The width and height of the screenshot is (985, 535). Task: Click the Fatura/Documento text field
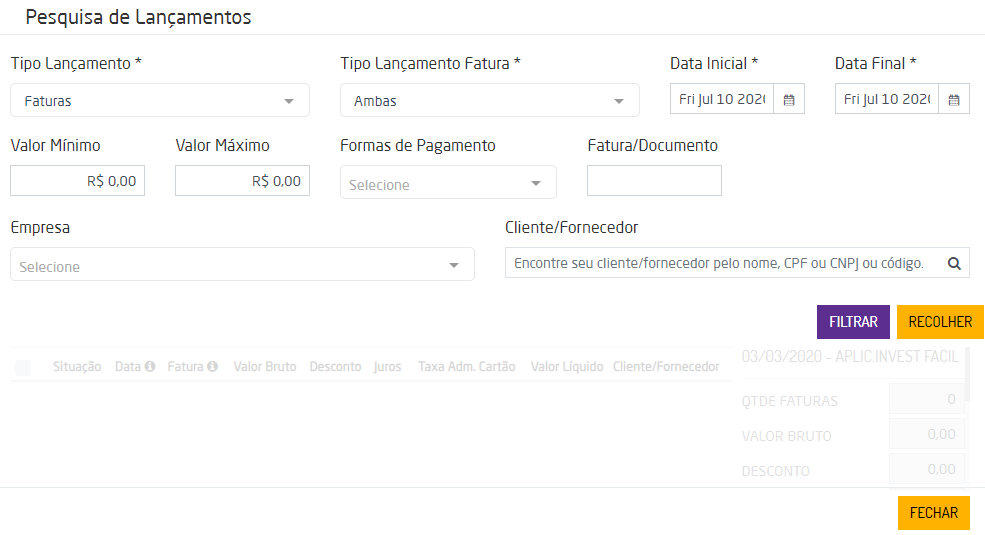click(654, 181)
